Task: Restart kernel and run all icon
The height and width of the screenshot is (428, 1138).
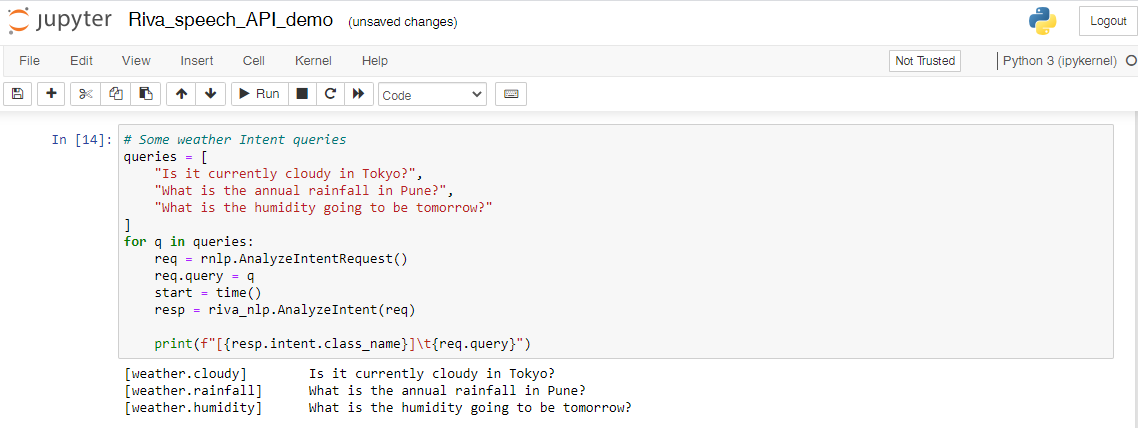Action: coord(358,94)
